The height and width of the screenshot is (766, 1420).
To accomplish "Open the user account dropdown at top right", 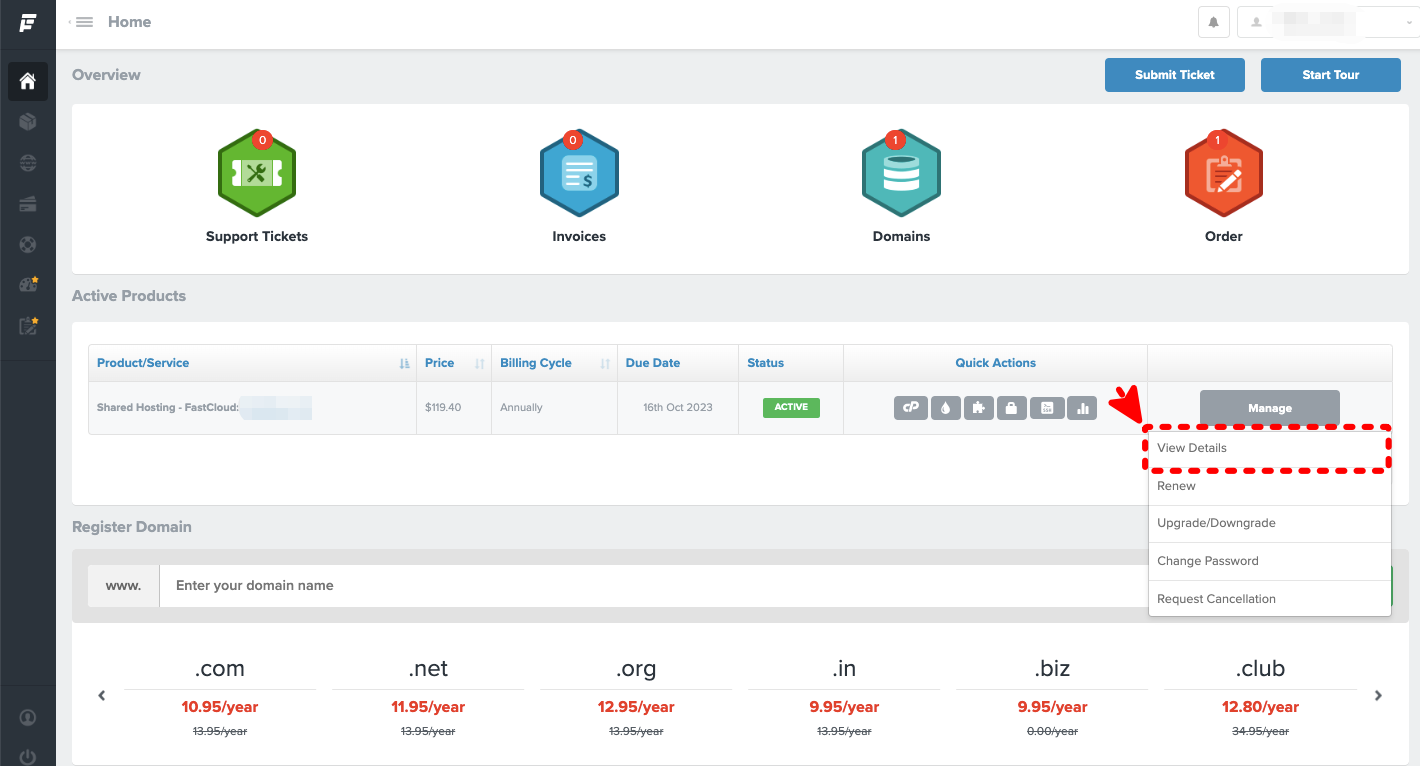I will tap(1328, 22).
